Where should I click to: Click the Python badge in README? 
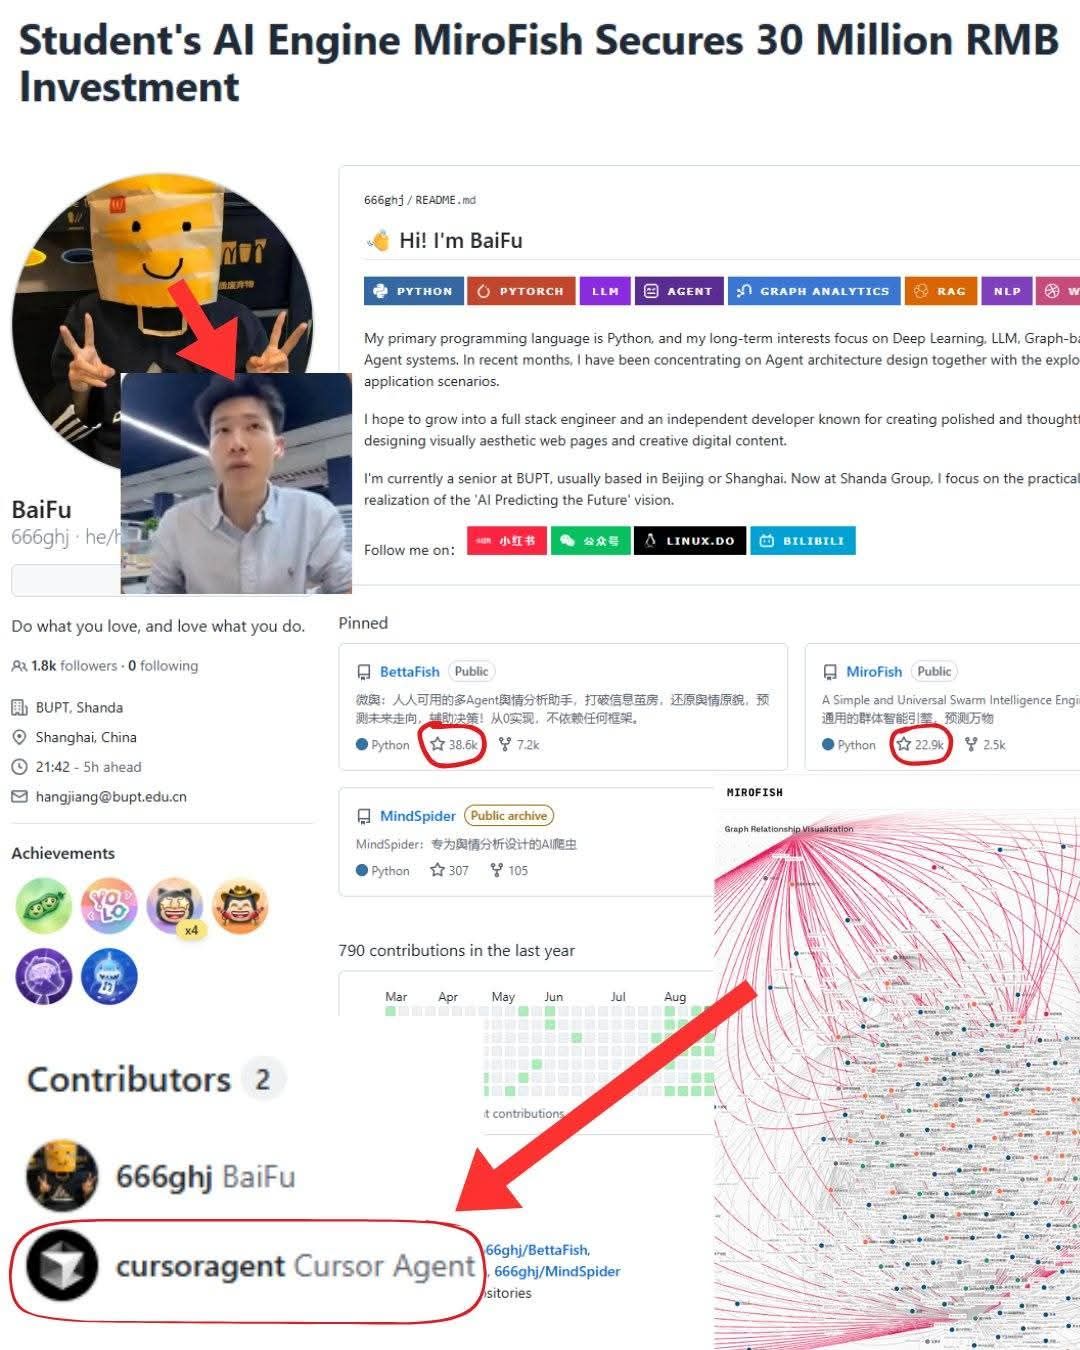pyautogui.click(x=411, y=291)
